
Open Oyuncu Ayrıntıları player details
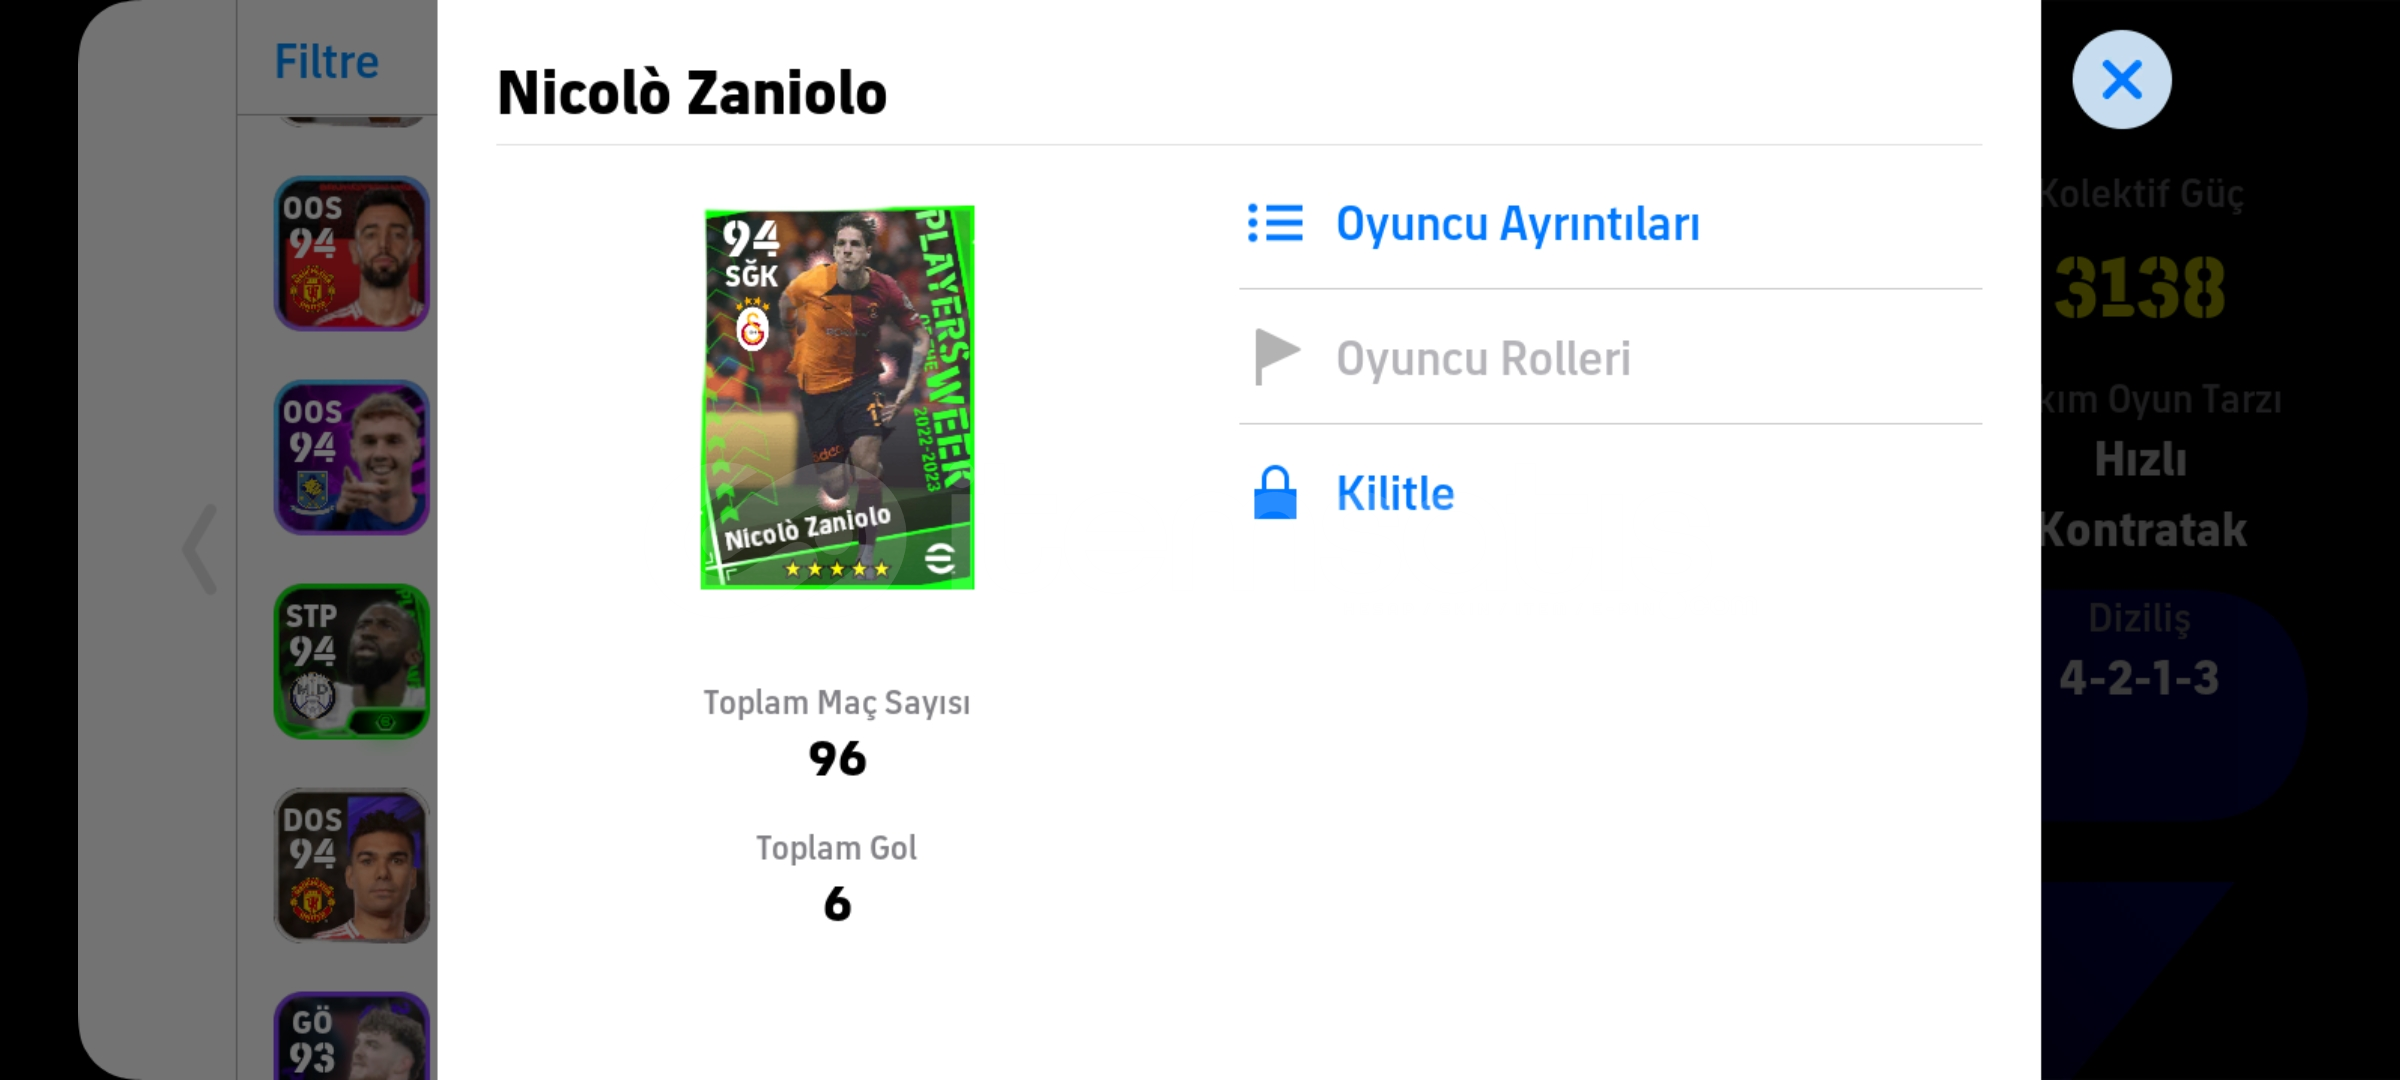(1610, 223)
